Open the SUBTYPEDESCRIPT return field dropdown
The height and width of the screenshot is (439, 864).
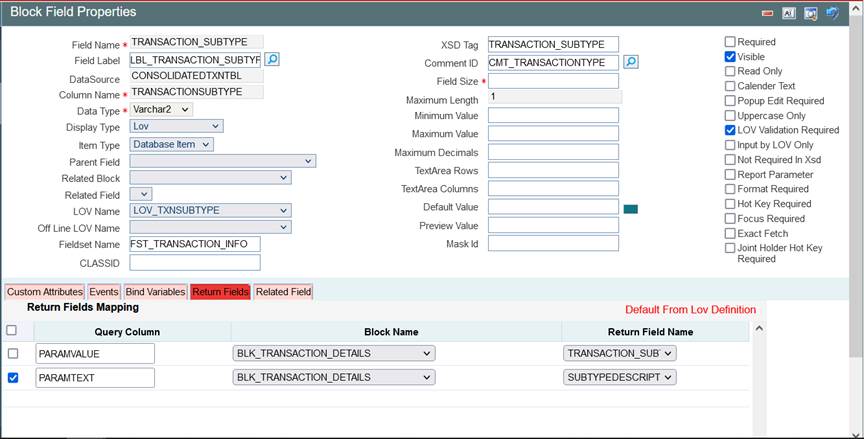(x=620, y=377)
